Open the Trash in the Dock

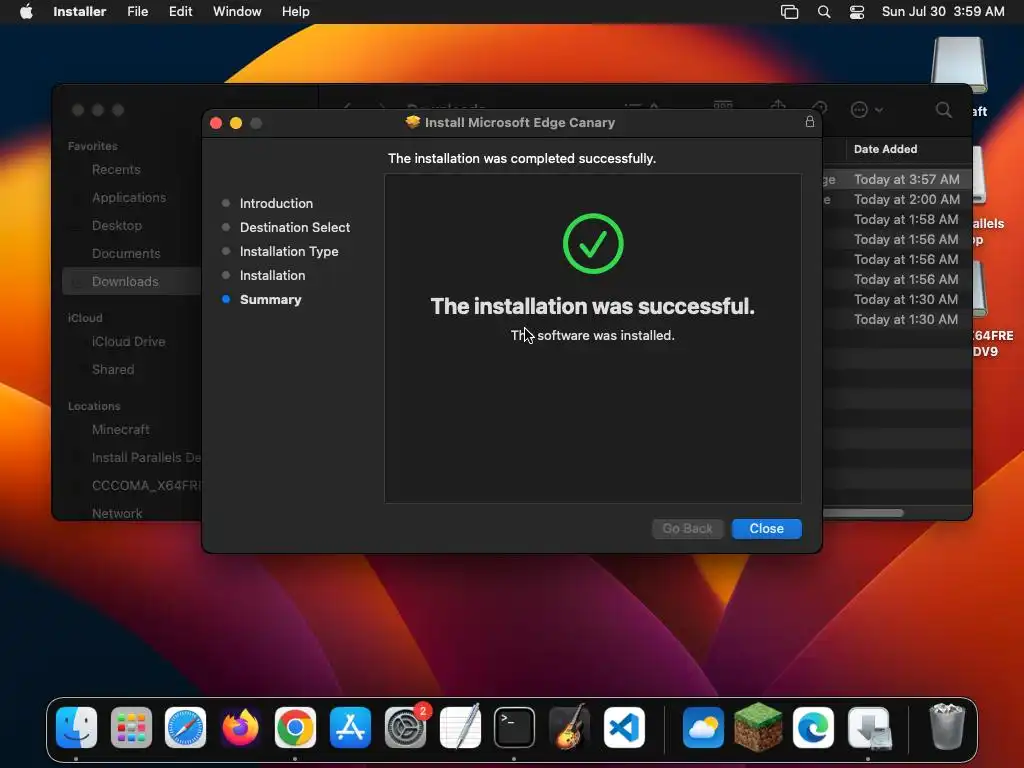947,727
